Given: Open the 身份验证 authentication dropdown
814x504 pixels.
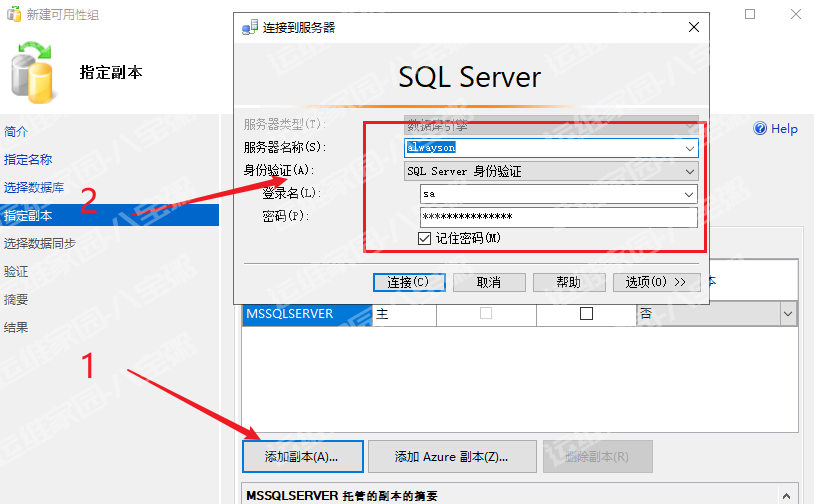Looking at the screenshot, I should 689,171.
